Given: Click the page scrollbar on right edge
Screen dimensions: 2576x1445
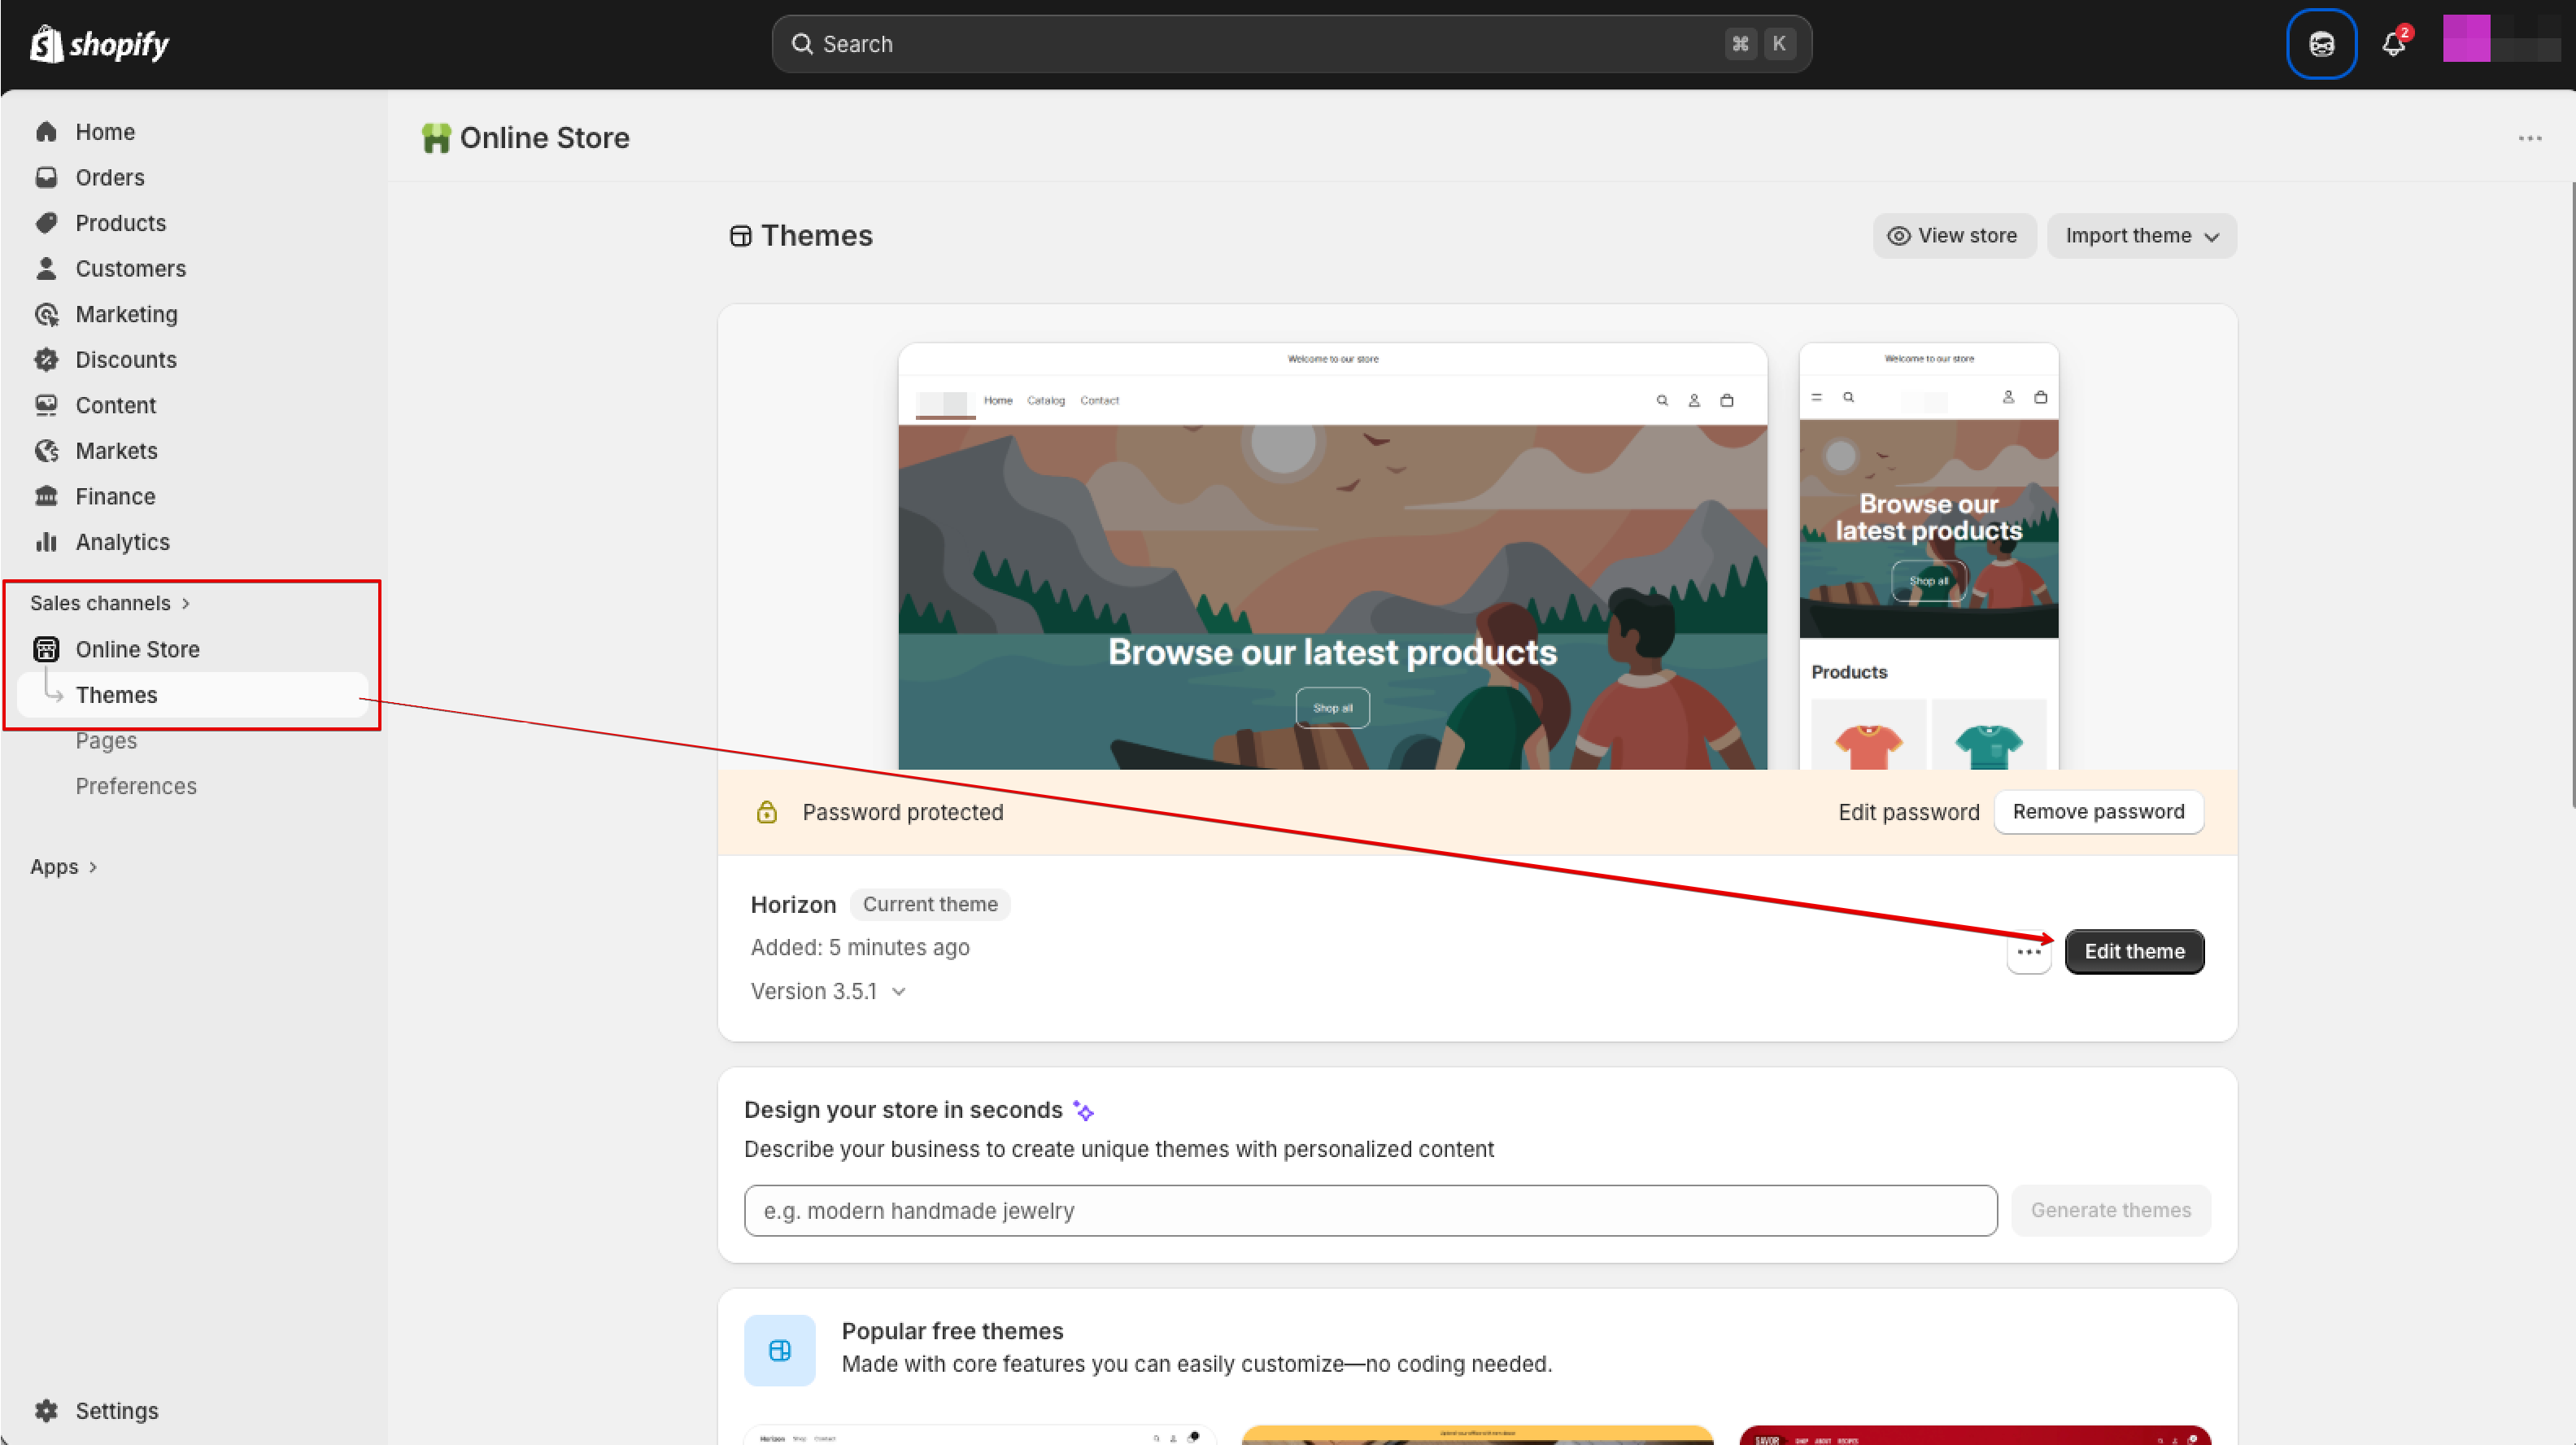Looking at the screenshot, I should [x=2571, y=494].
